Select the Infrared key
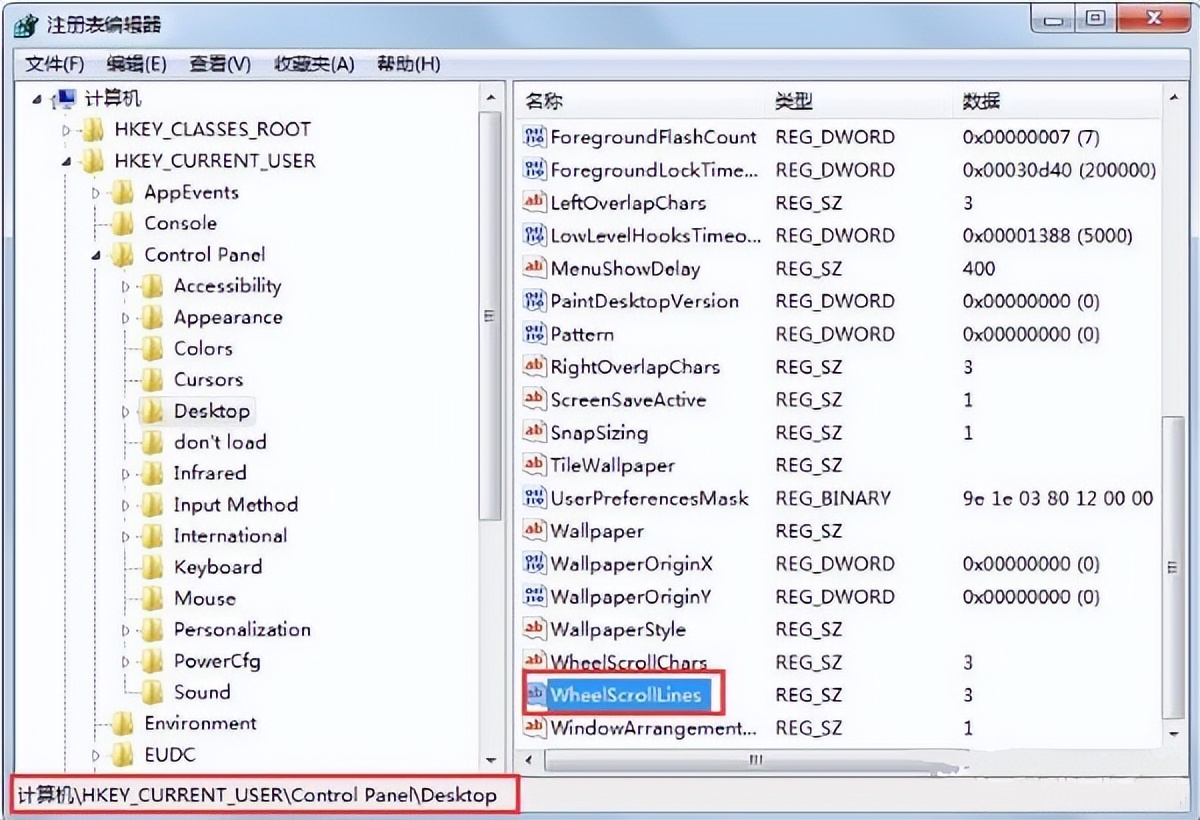1200x820 pixels. point(209,473)
